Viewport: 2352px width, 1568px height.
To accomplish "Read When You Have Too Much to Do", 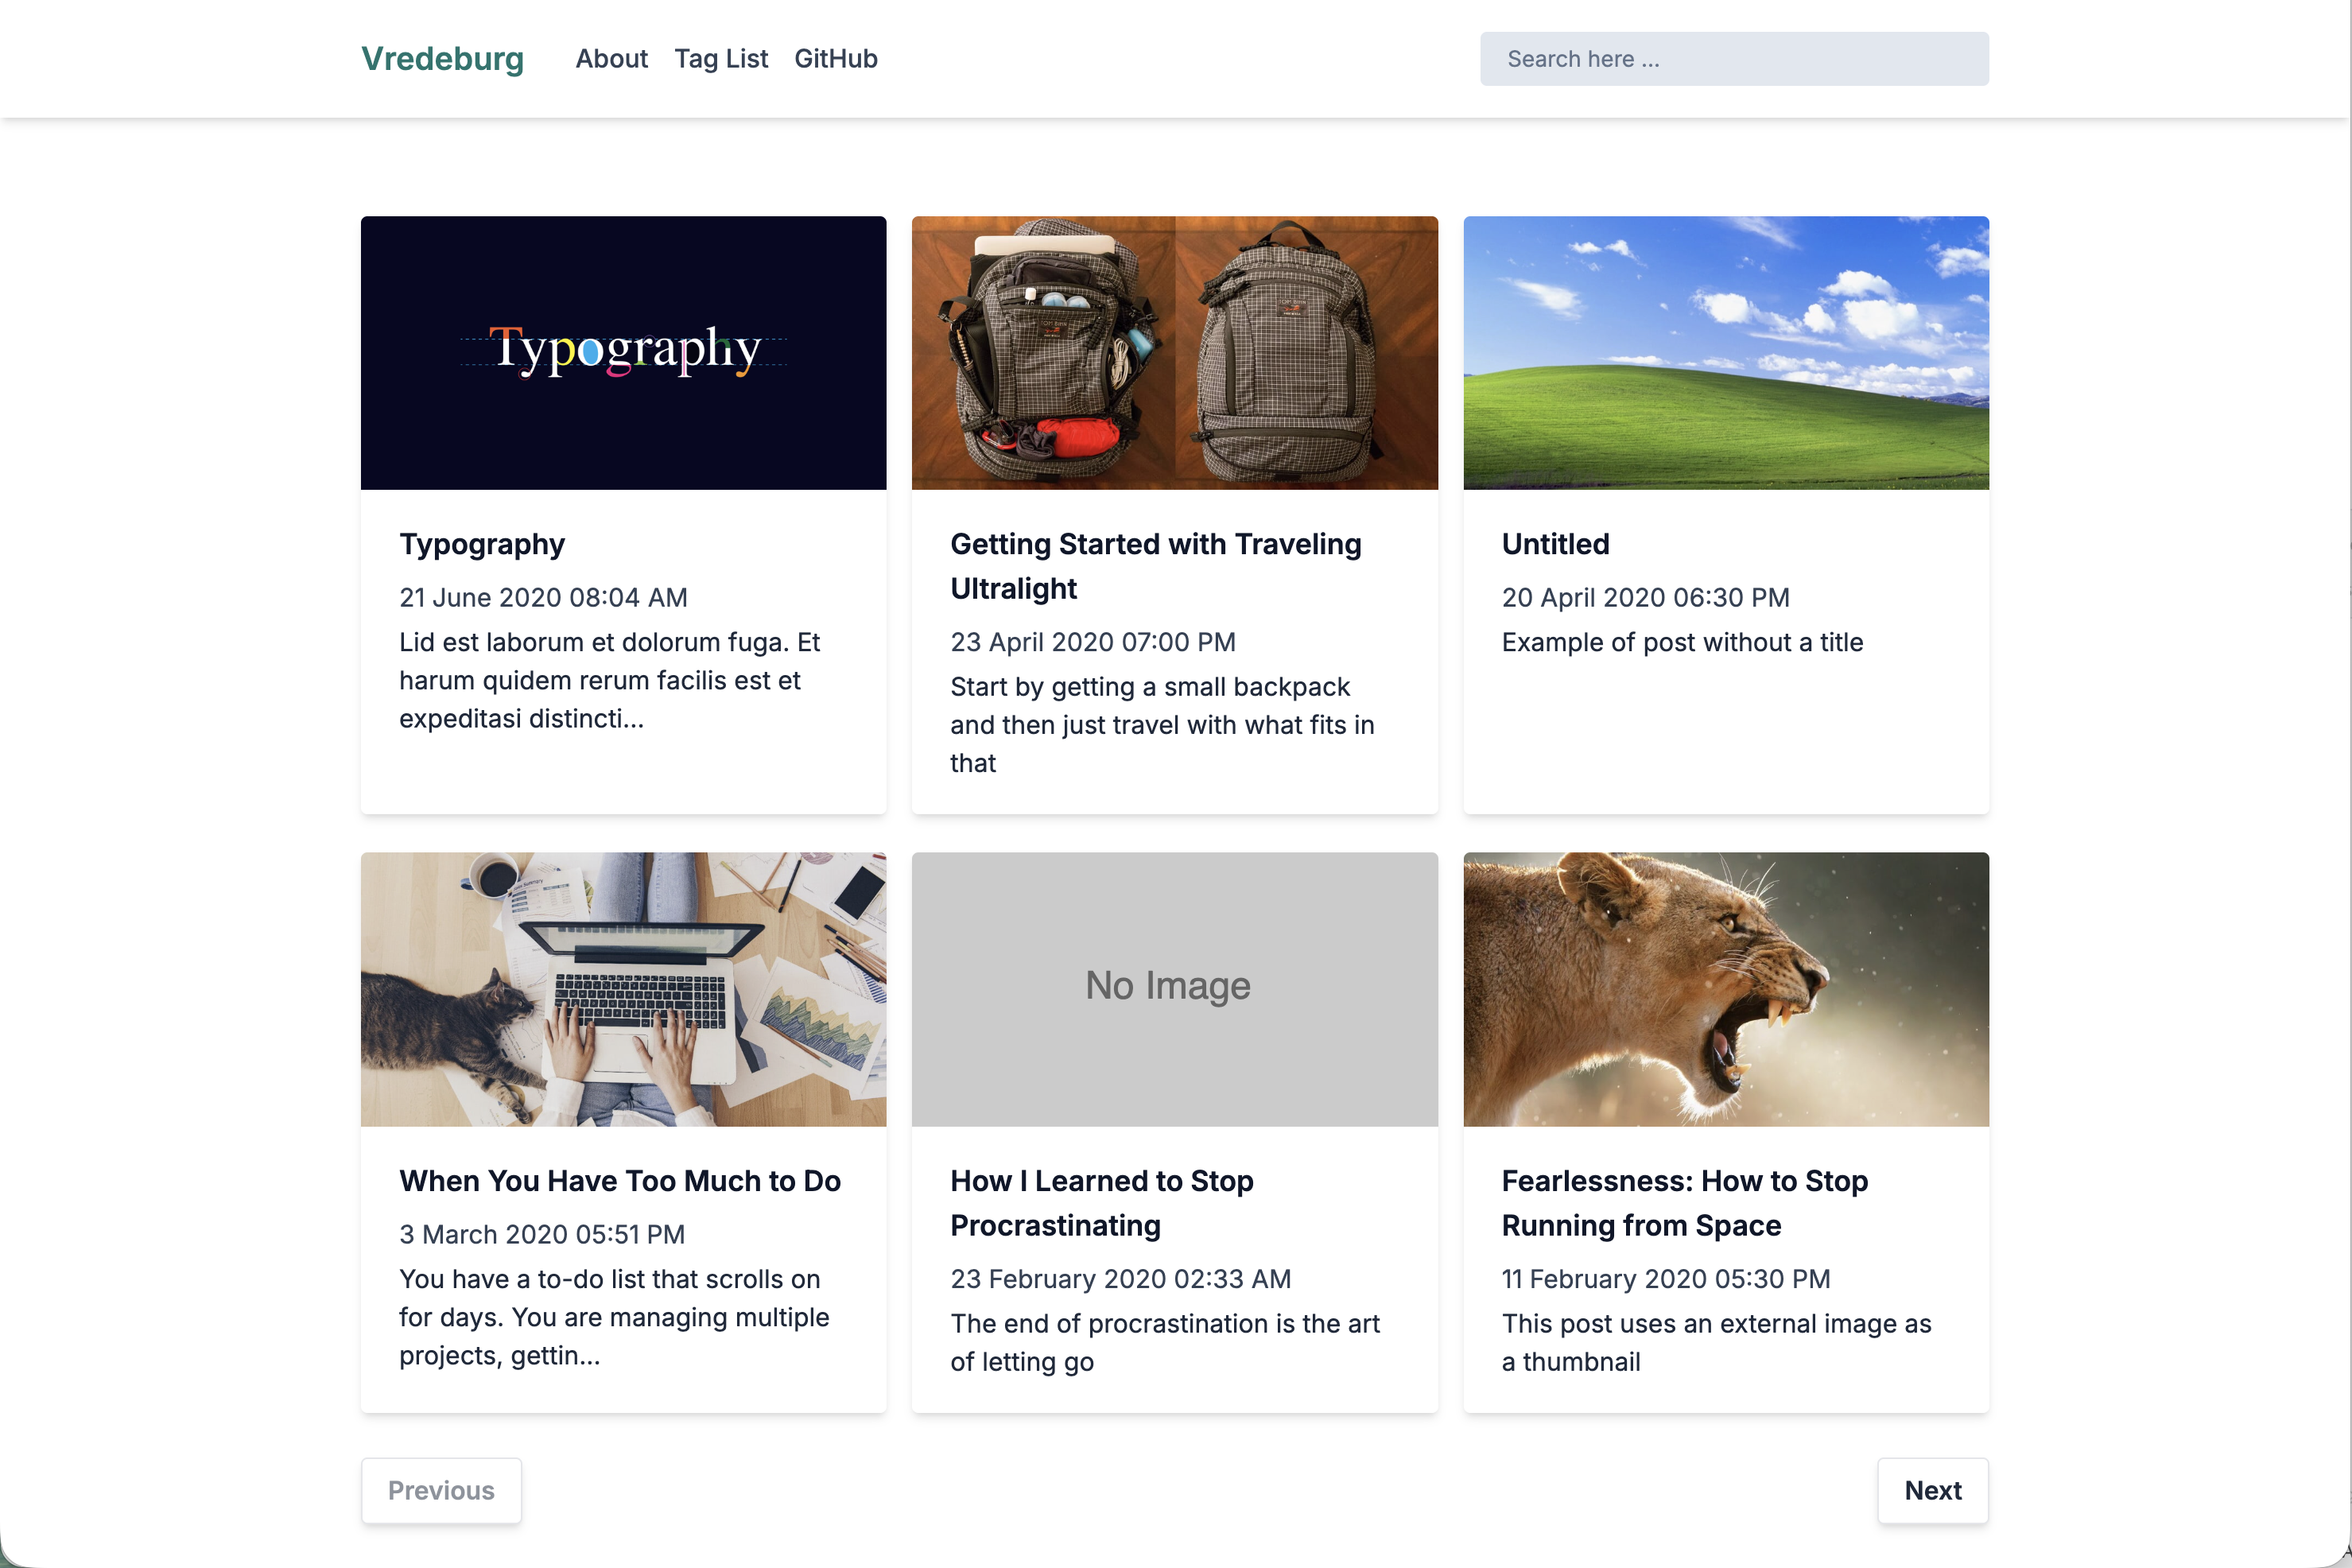I will tap(619, 1181).
